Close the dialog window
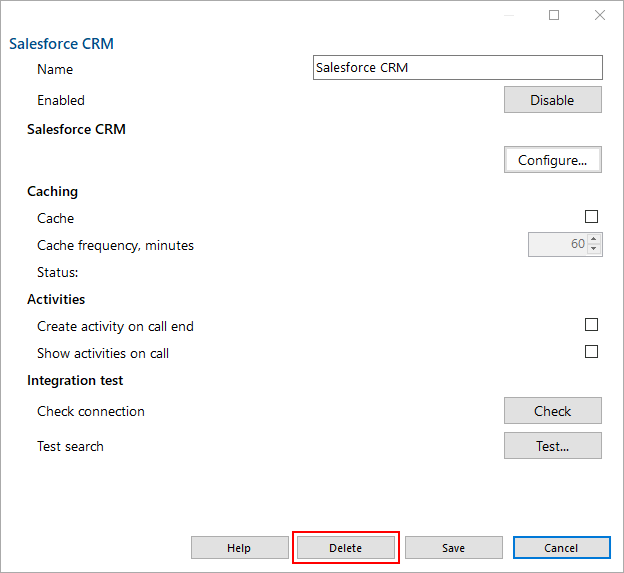 [x=600, y=15]
